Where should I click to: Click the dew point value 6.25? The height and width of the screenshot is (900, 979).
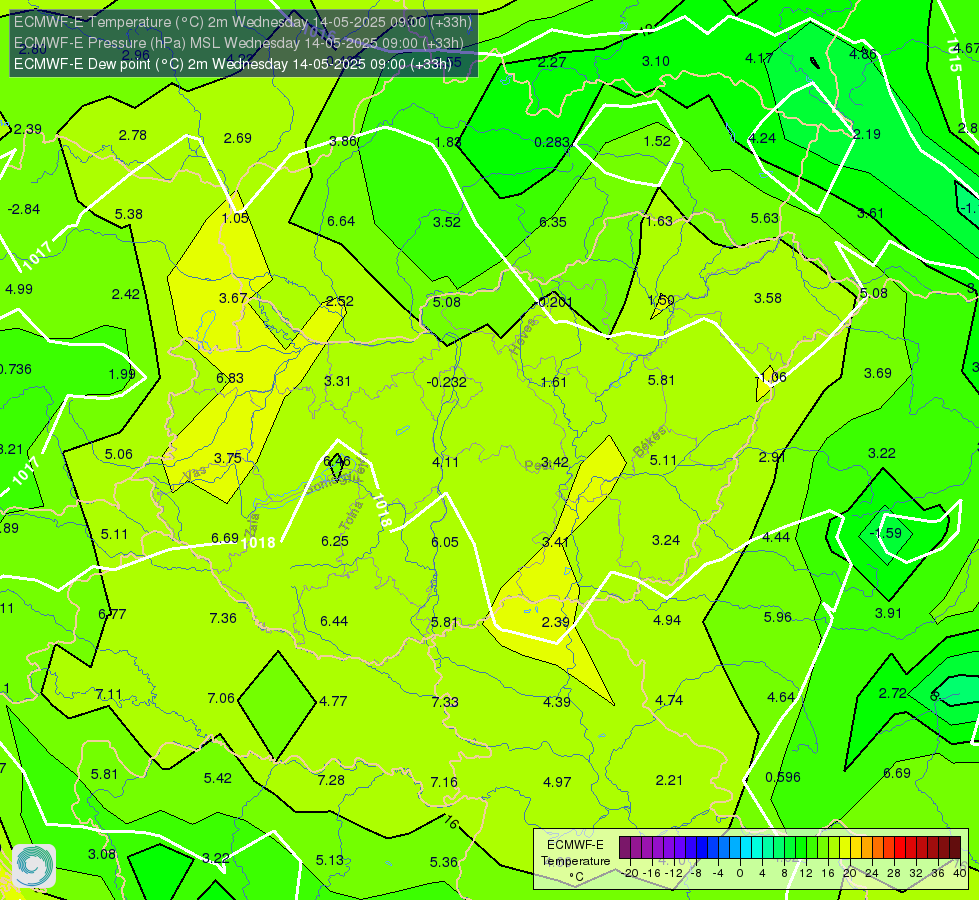335,541
